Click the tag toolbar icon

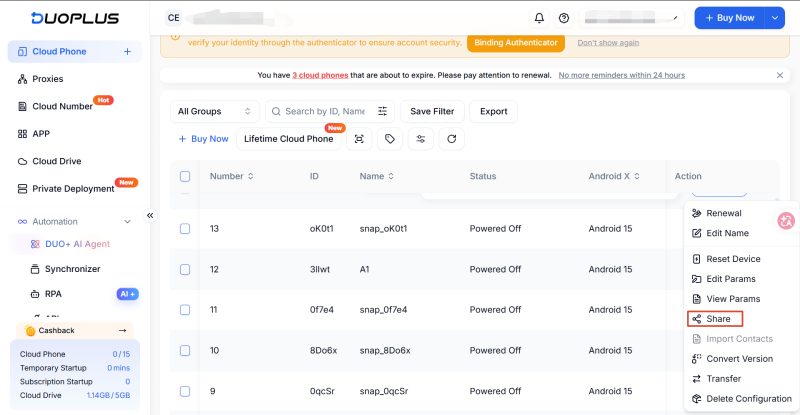pos(390,139)
